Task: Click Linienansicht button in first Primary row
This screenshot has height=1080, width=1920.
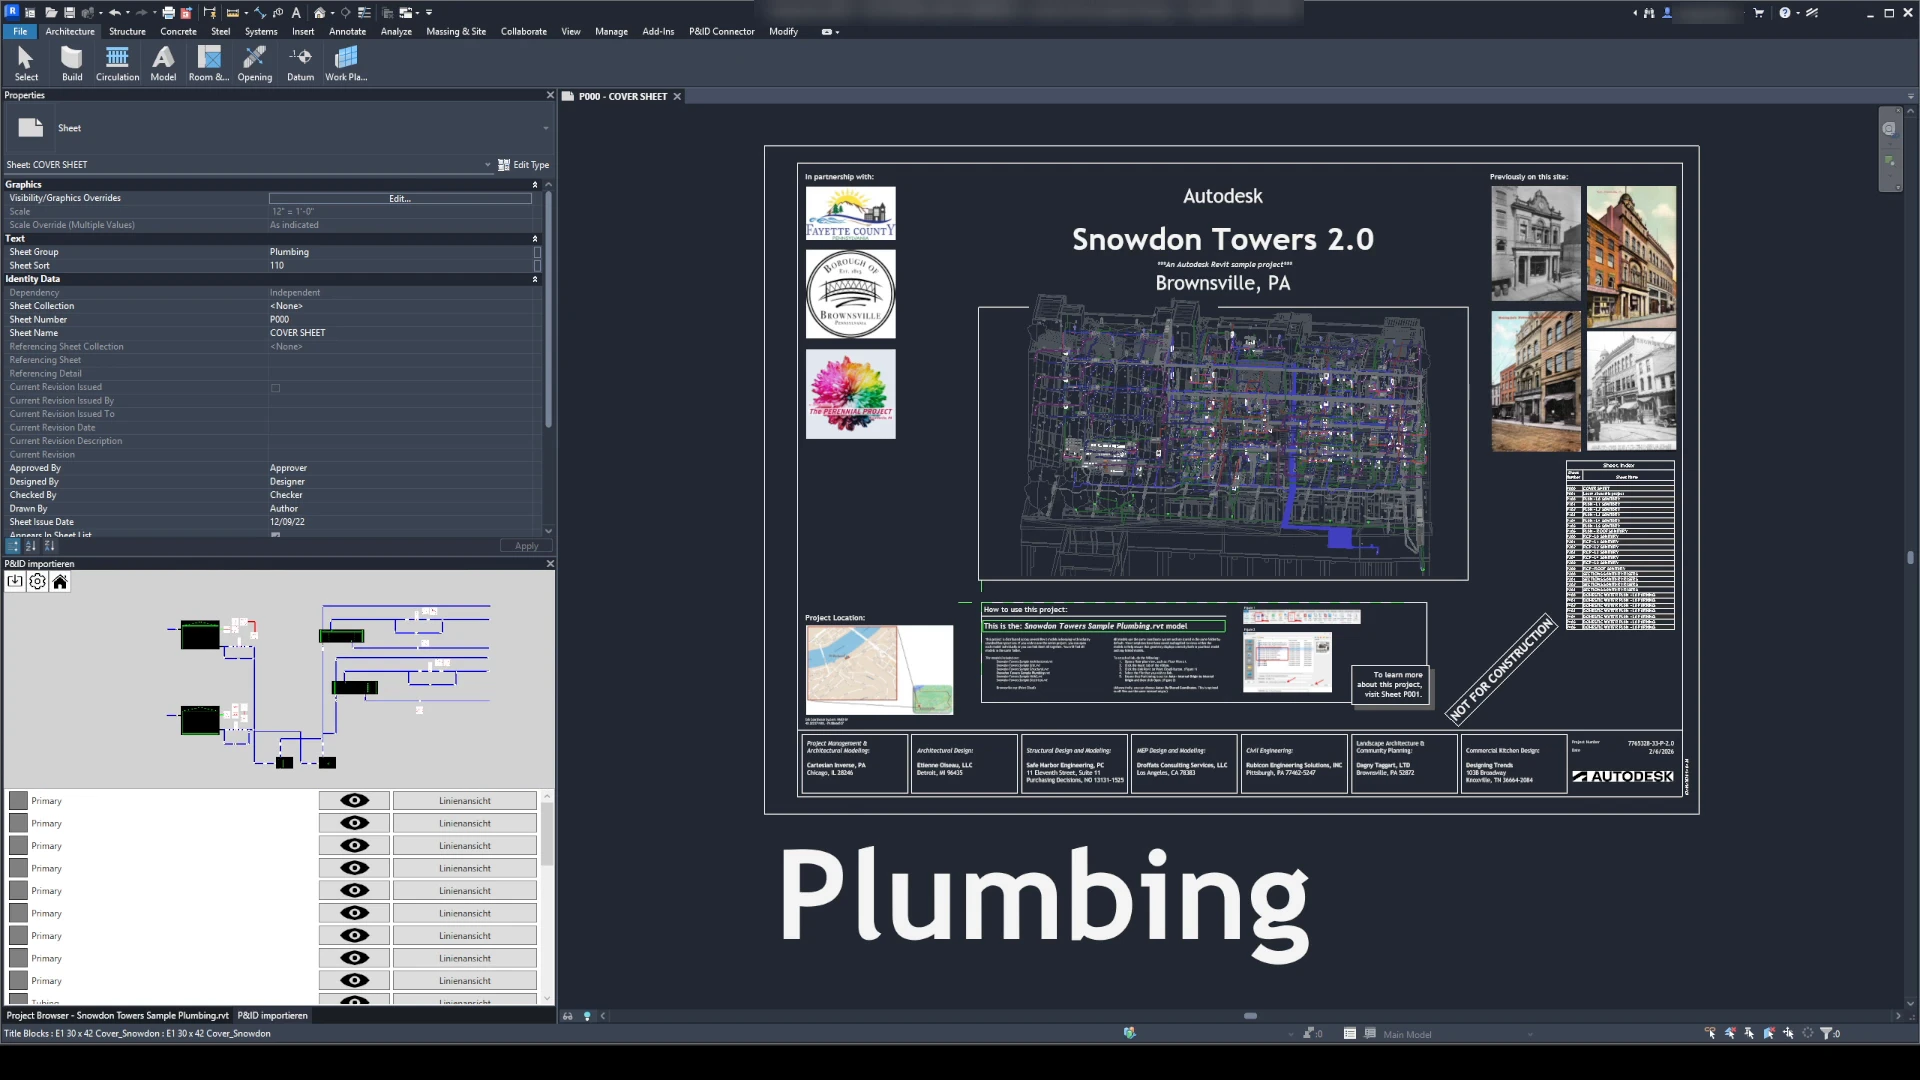Action: tap(465, 801)
